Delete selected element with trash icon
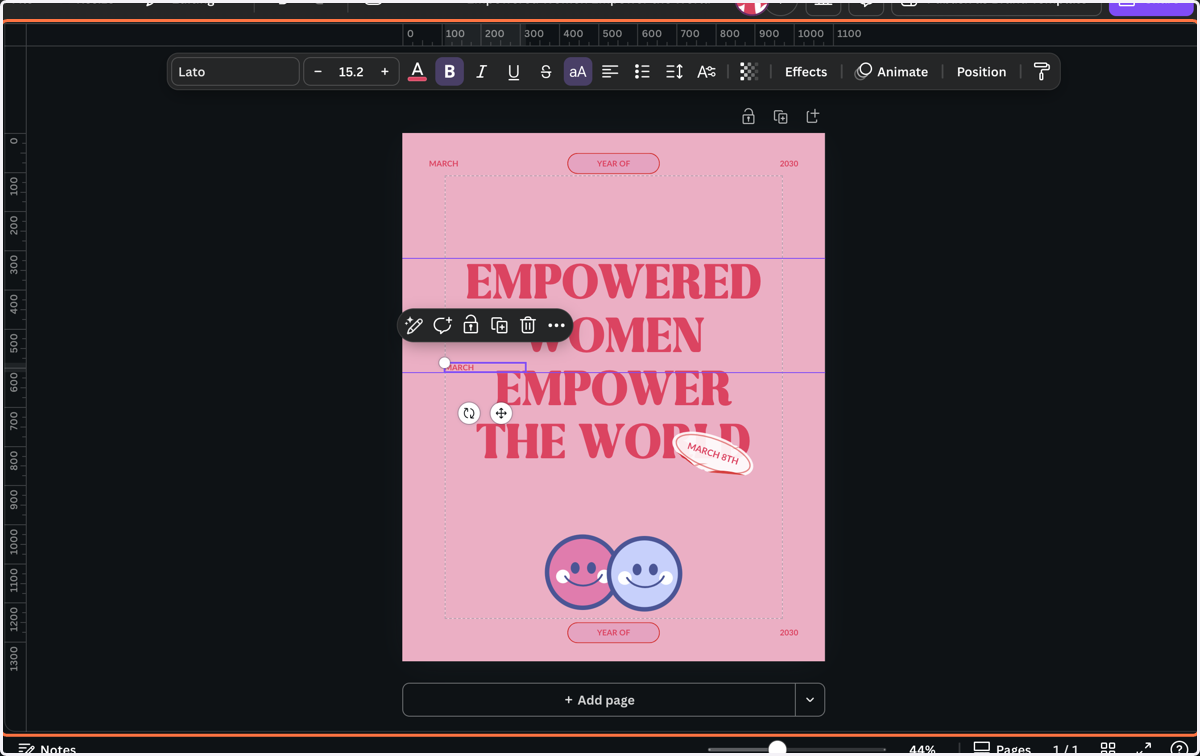Viewport: 1200px width, 756px height. click(x=528, y=325)
